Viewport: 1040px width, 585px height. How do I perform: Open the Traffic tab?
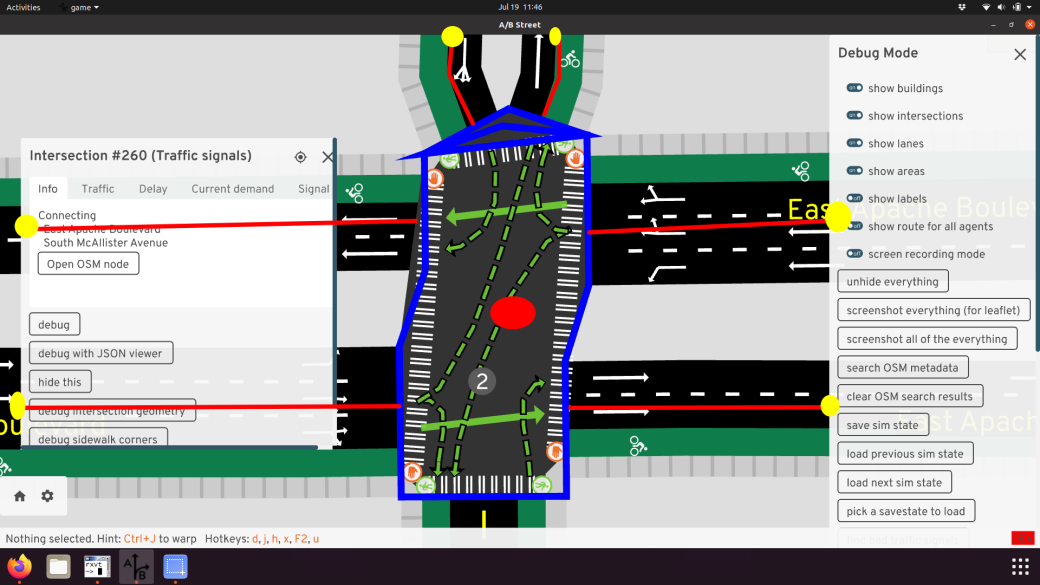[x=98, y=189]
